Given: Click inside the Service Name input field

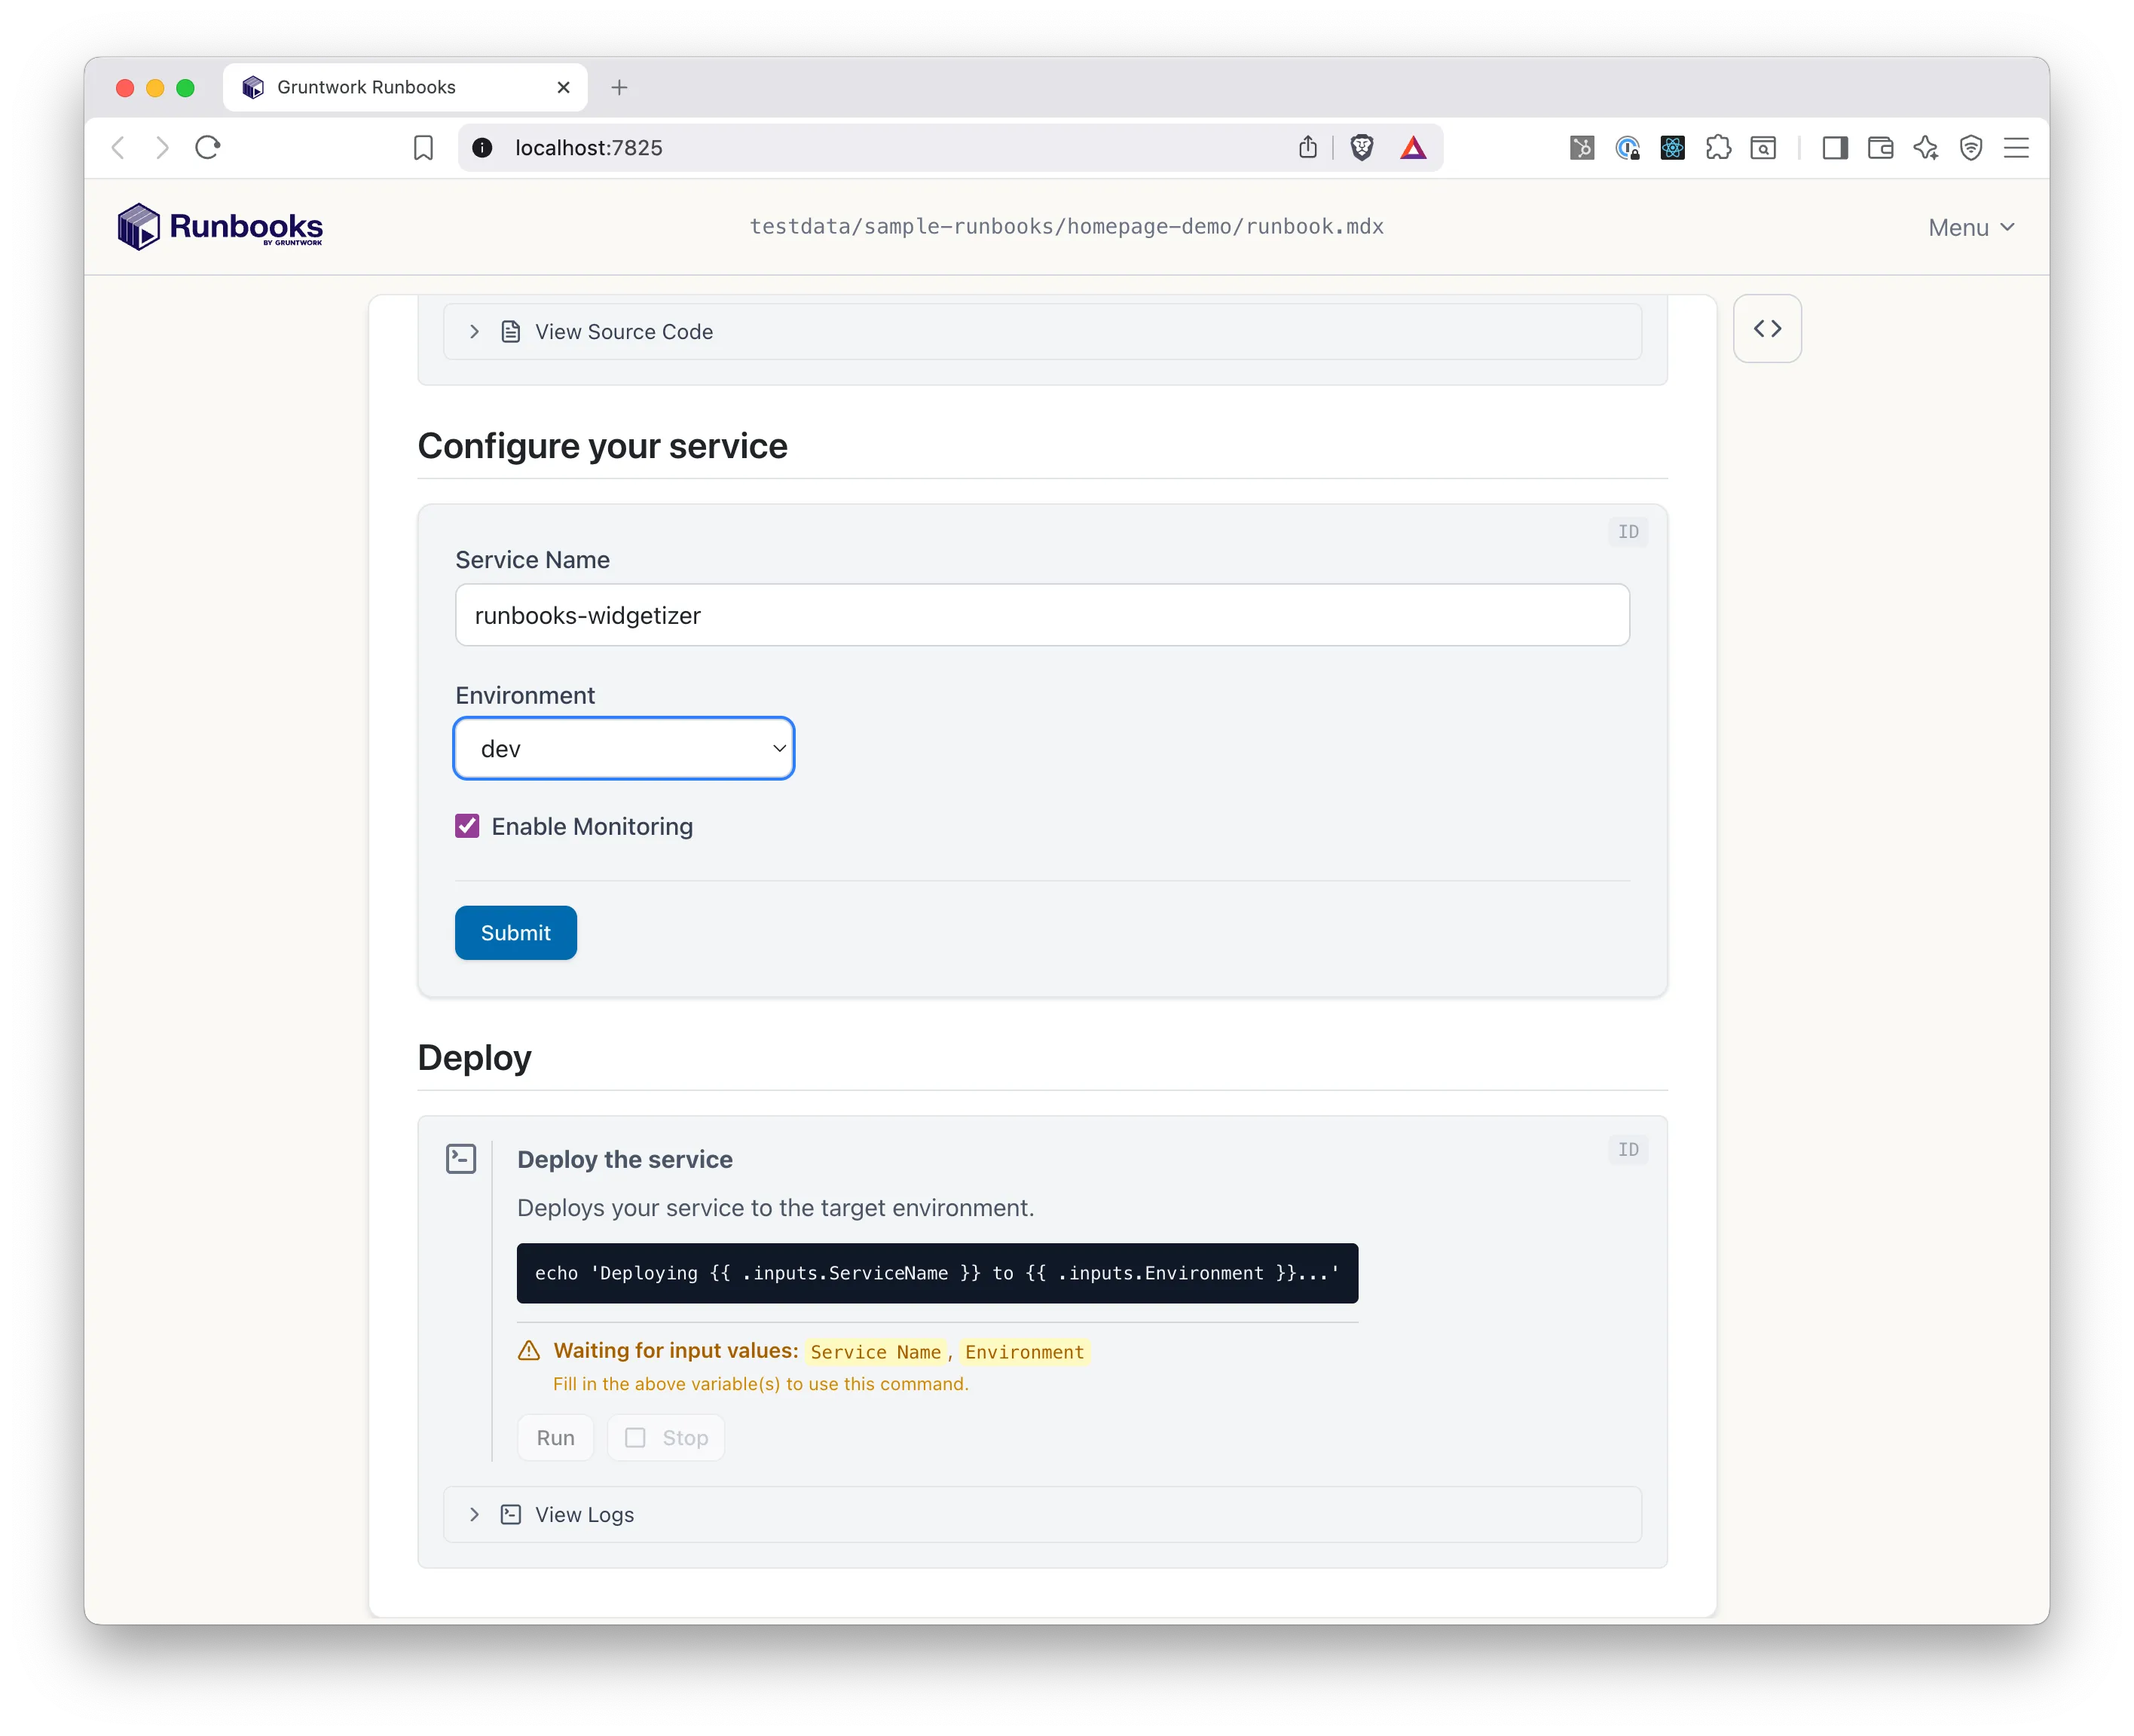Looking at the screenshot, I should click(x=1041, y=615).
